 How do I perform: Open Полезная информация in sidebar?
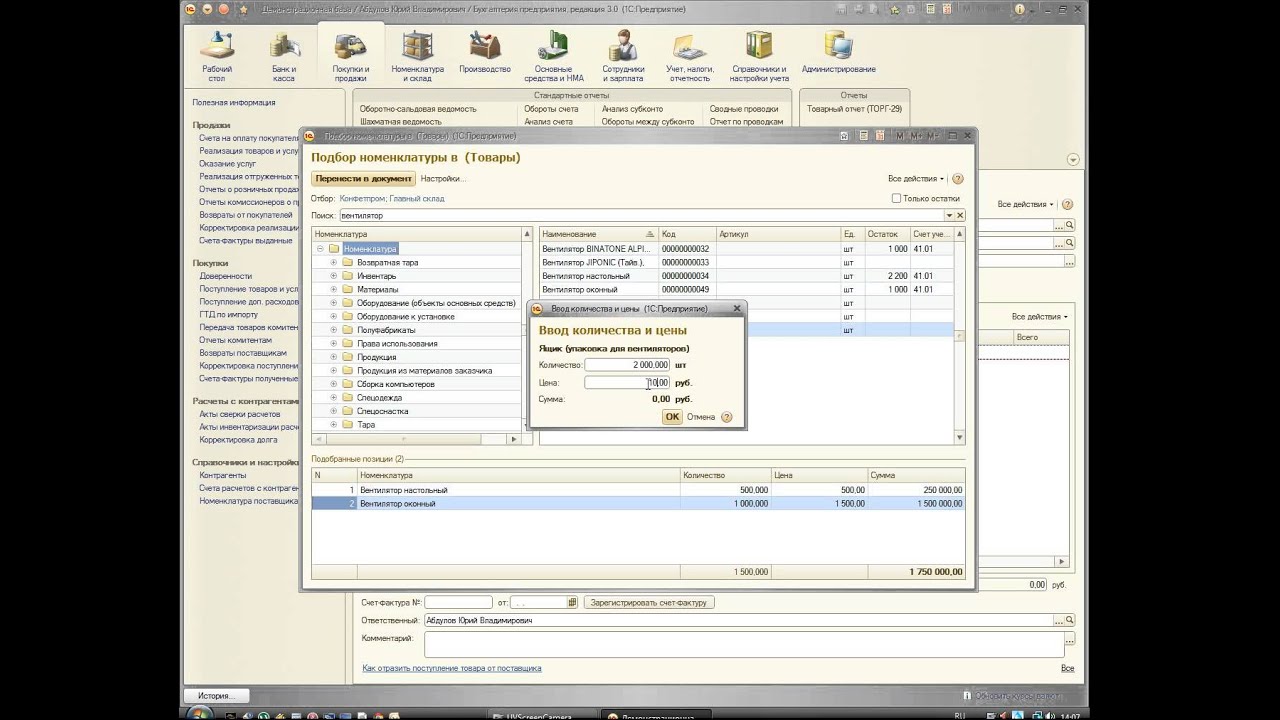pos(234,102)
